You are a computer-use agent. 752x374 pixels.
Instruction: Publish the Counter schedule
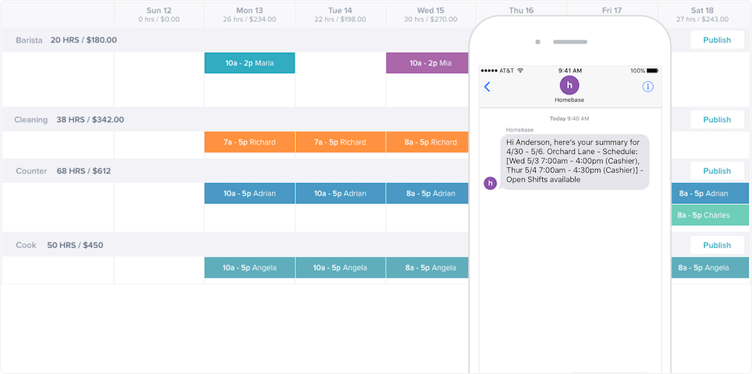717,171
